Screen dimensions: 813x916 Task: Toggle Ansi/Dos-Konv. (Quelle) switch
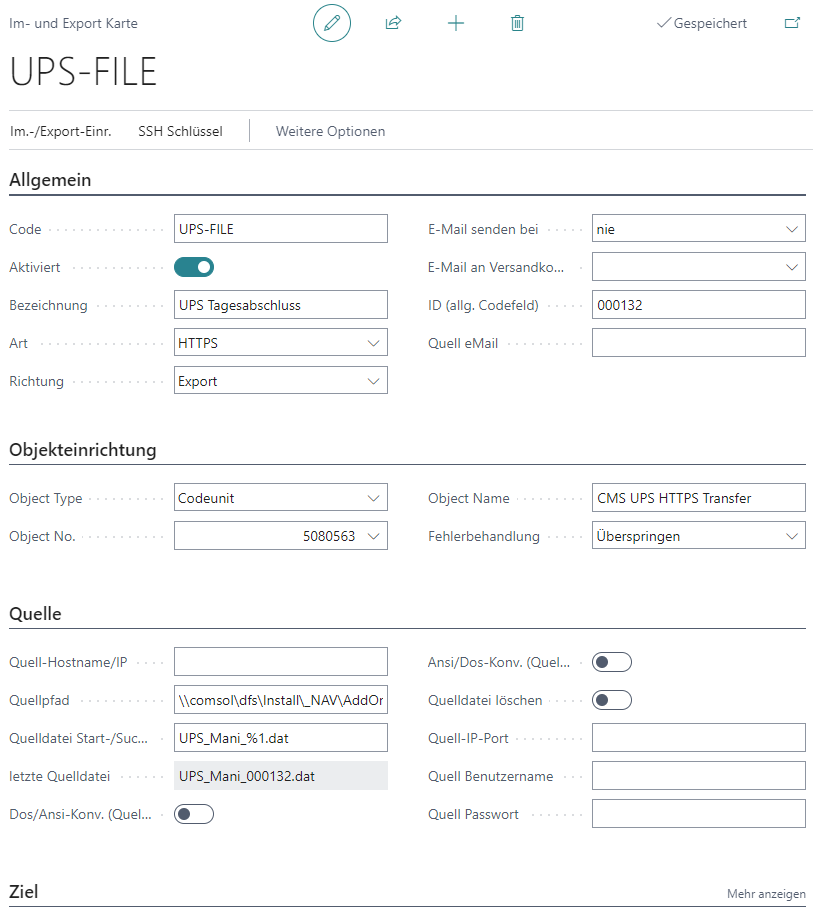(x=612, y=662)
